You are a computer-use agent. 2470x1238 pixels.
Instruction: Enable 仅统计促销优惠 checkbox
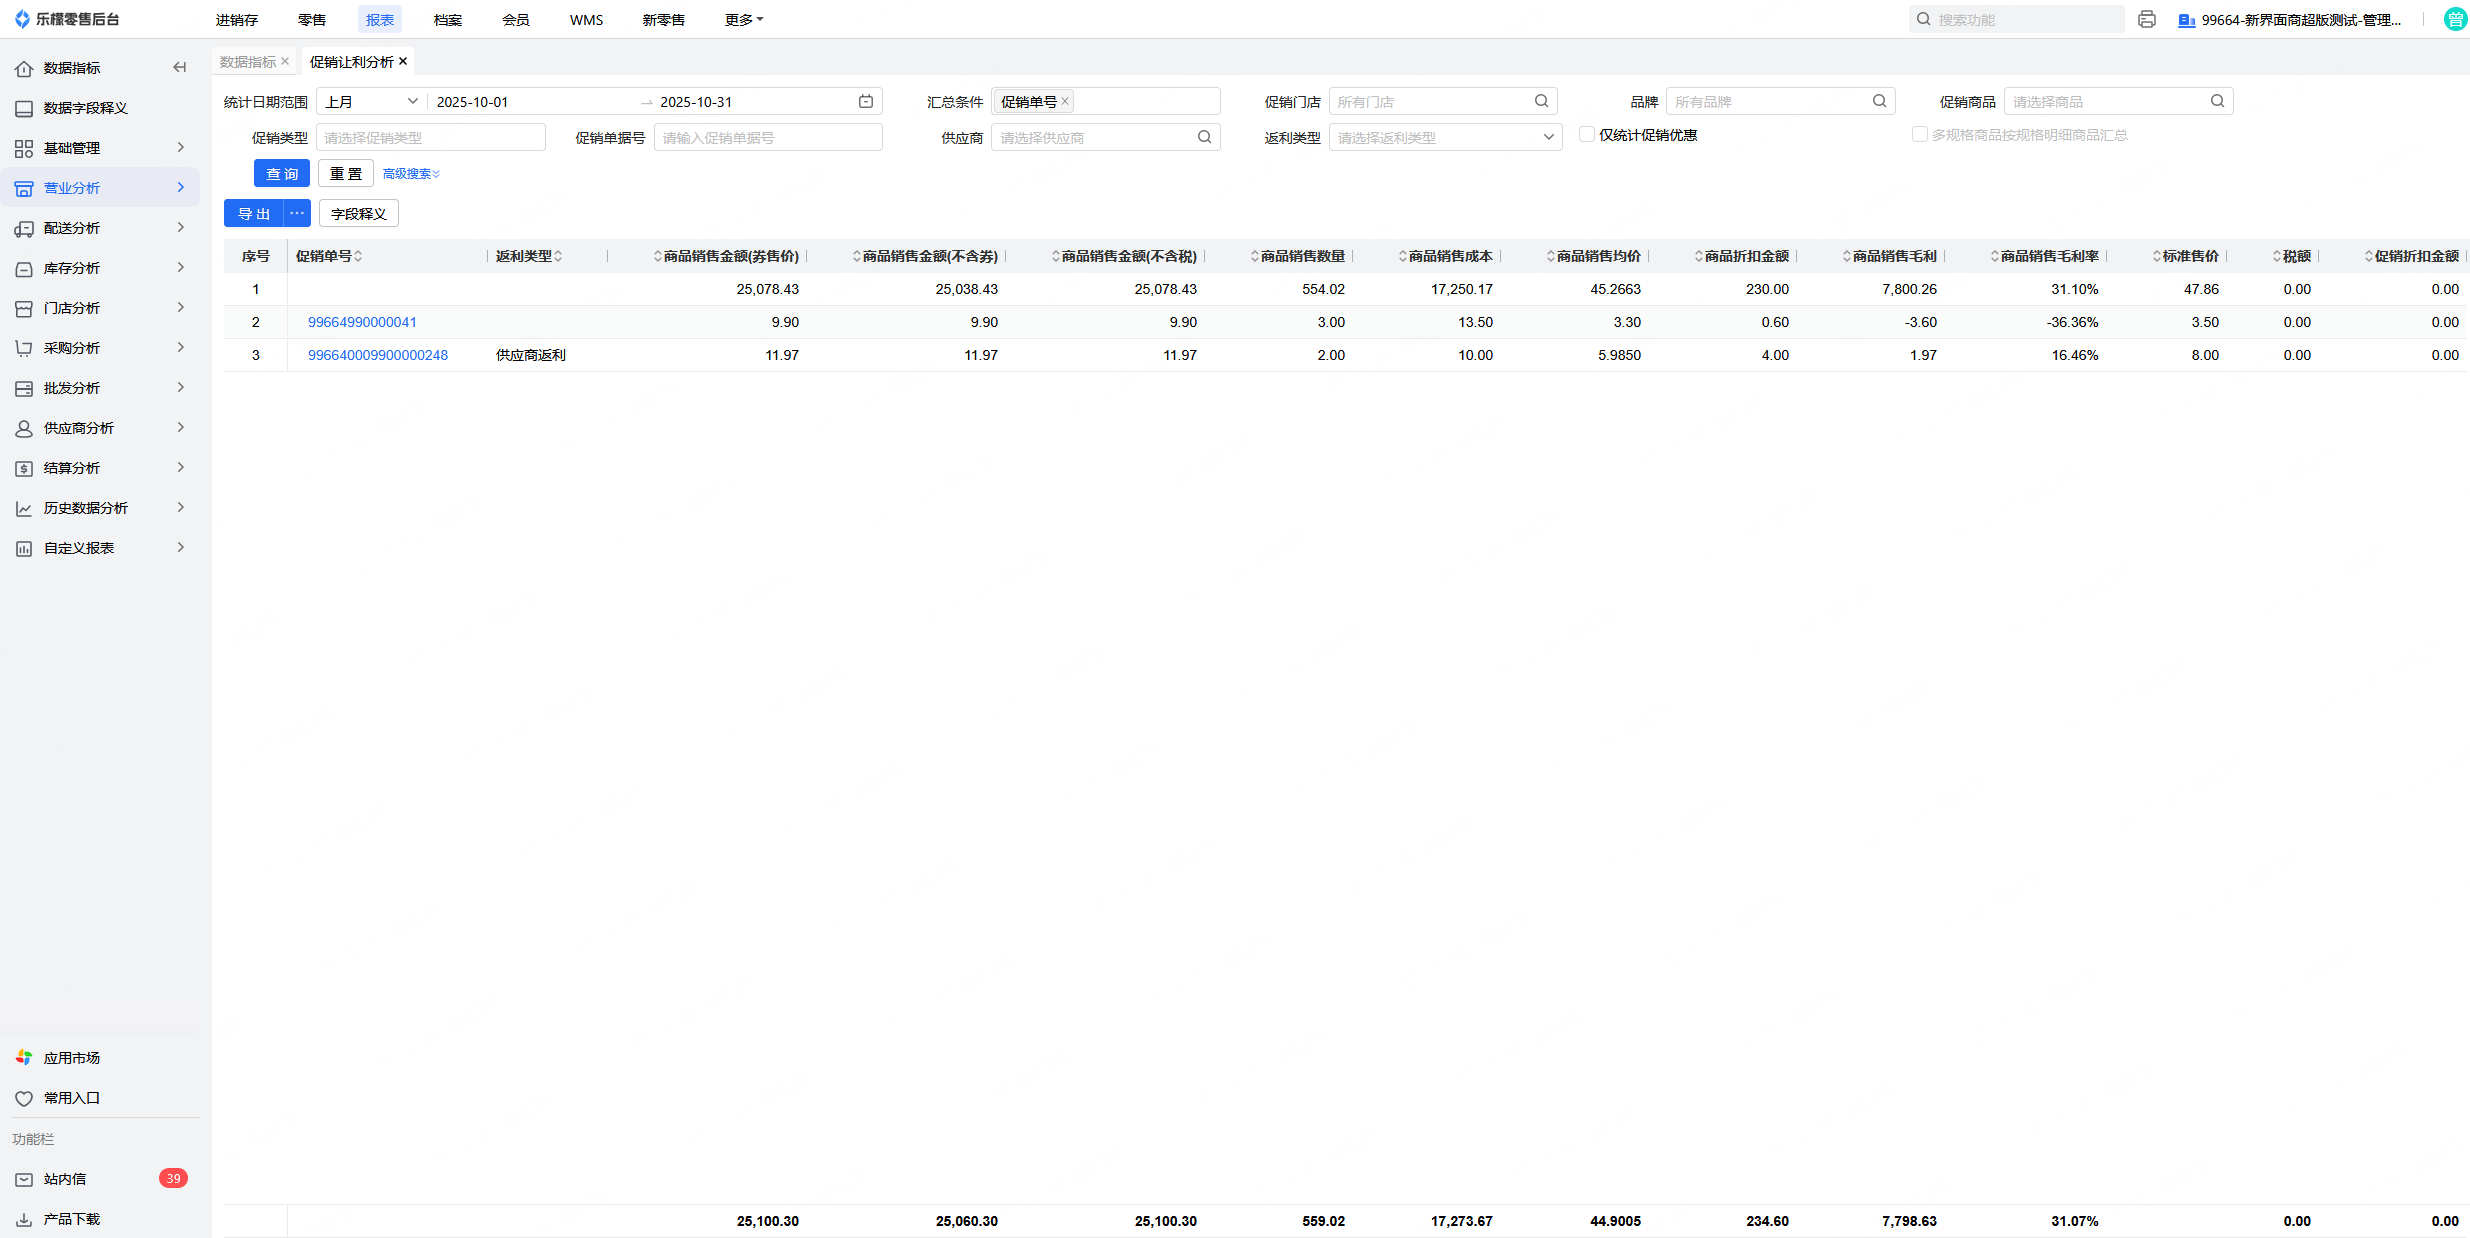(1586, 135)
